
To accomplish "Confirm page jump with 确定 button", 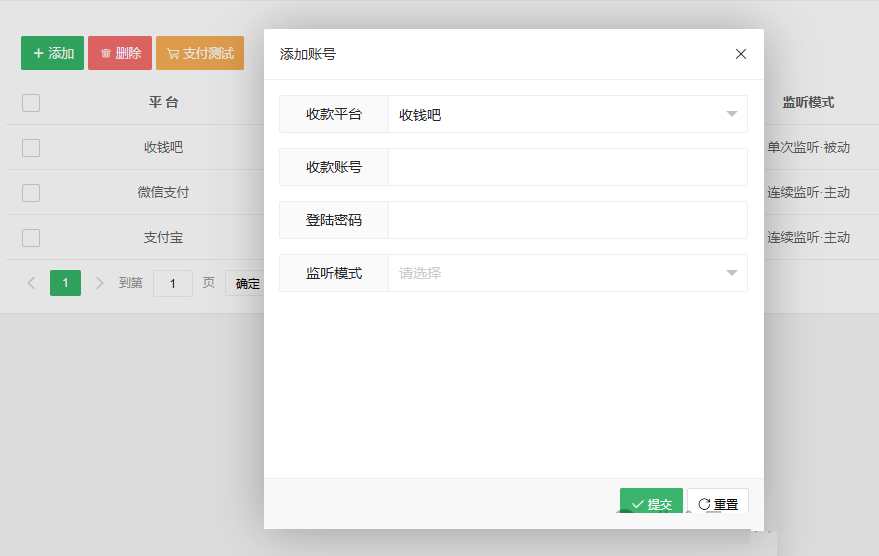I will point(245,284).
